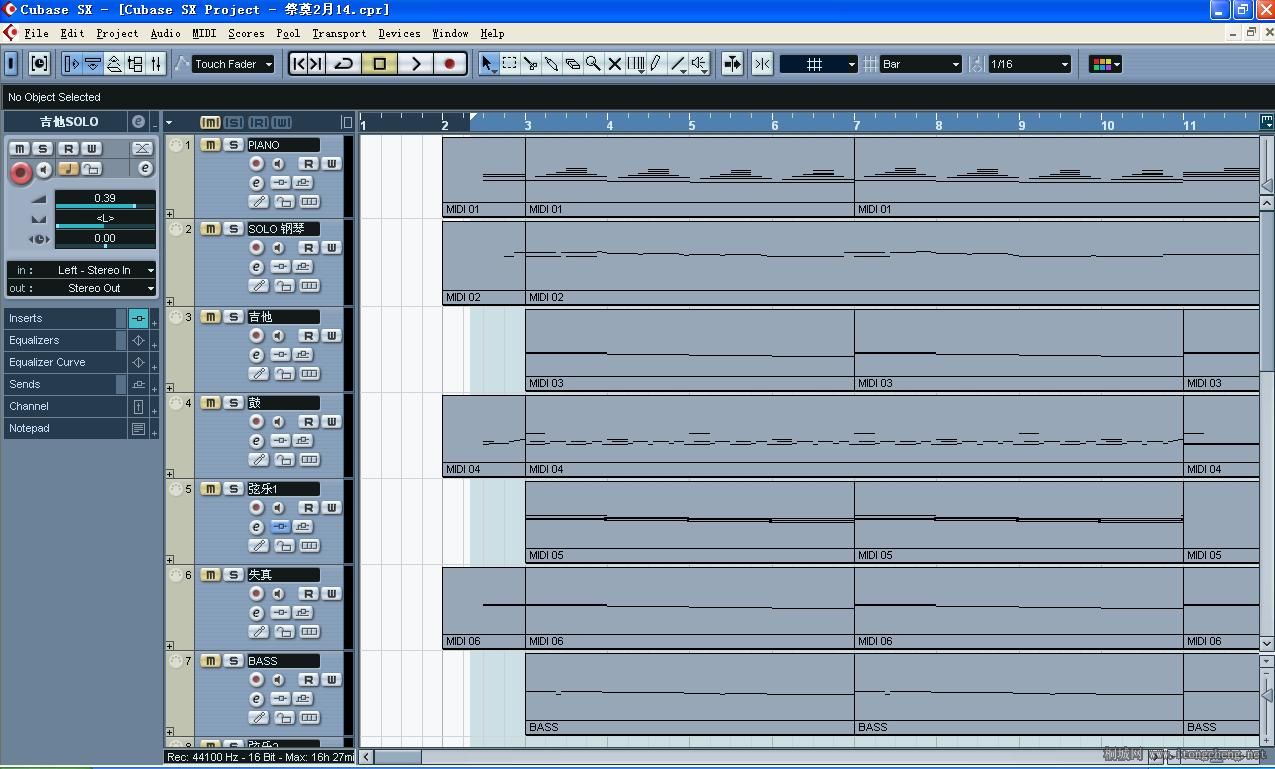The width and height of the screenshot is (1275, 769).
Task: Open the snap mode grid dropdown
Action: click(818, 64)
